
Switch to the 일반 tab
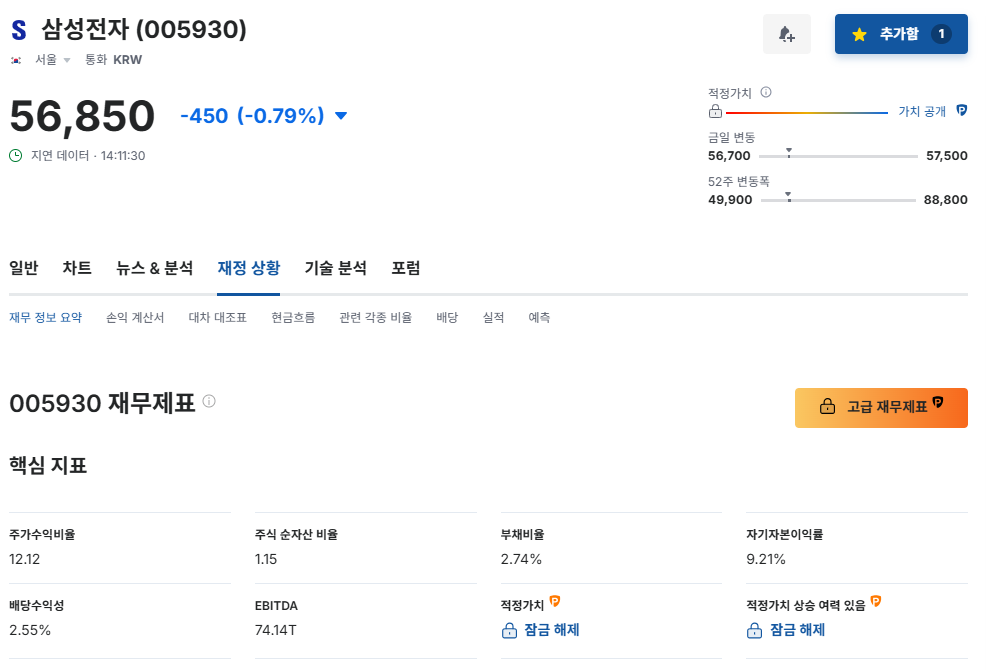(24, 268)
